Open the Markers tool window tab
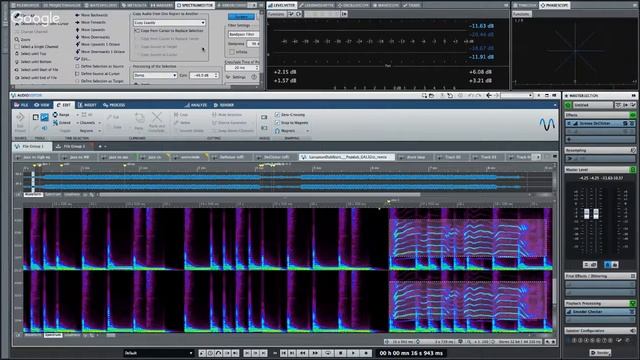 162,5
